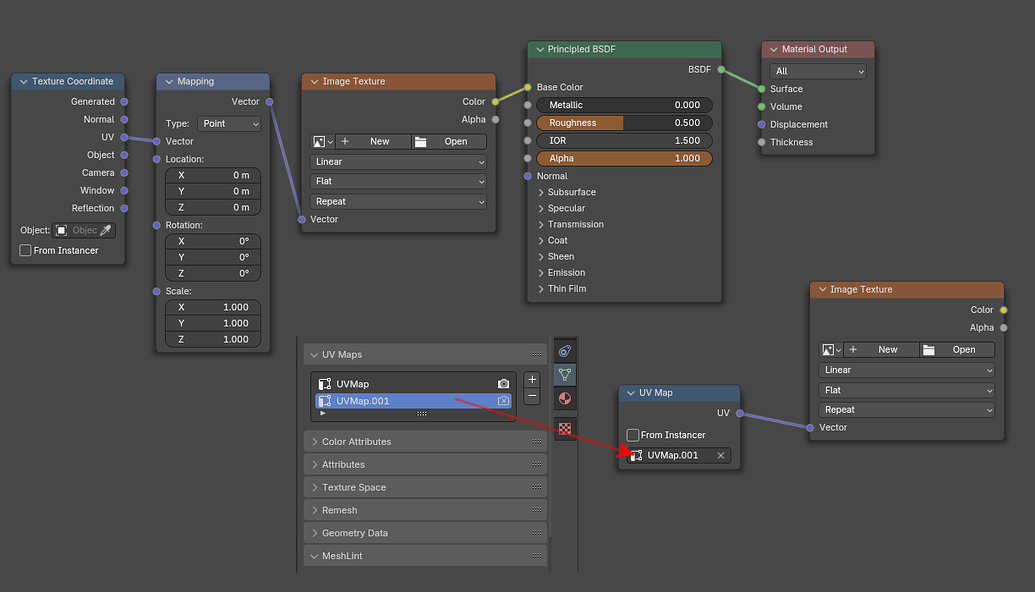Select UVMap.001 in UV Maps list
1035x592 pixels.
coord(413,401)
